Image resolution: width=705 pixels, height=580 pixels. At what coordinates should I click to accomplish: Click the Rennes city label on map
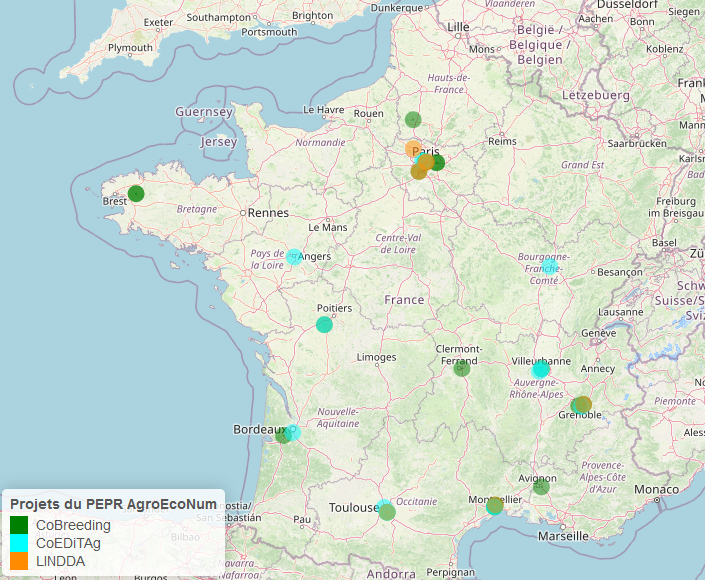(269, 213)
